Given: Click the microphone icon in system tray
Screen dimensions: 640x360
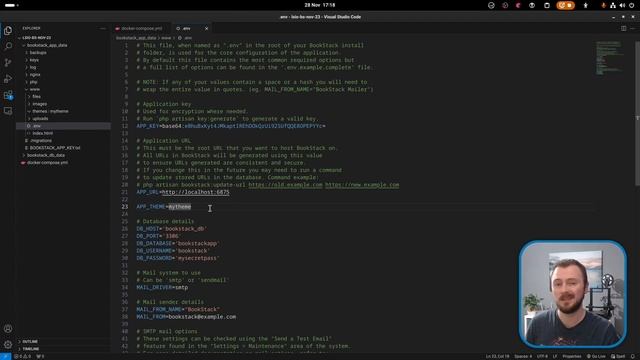Looking at the screenshot, I should point(603,5).
